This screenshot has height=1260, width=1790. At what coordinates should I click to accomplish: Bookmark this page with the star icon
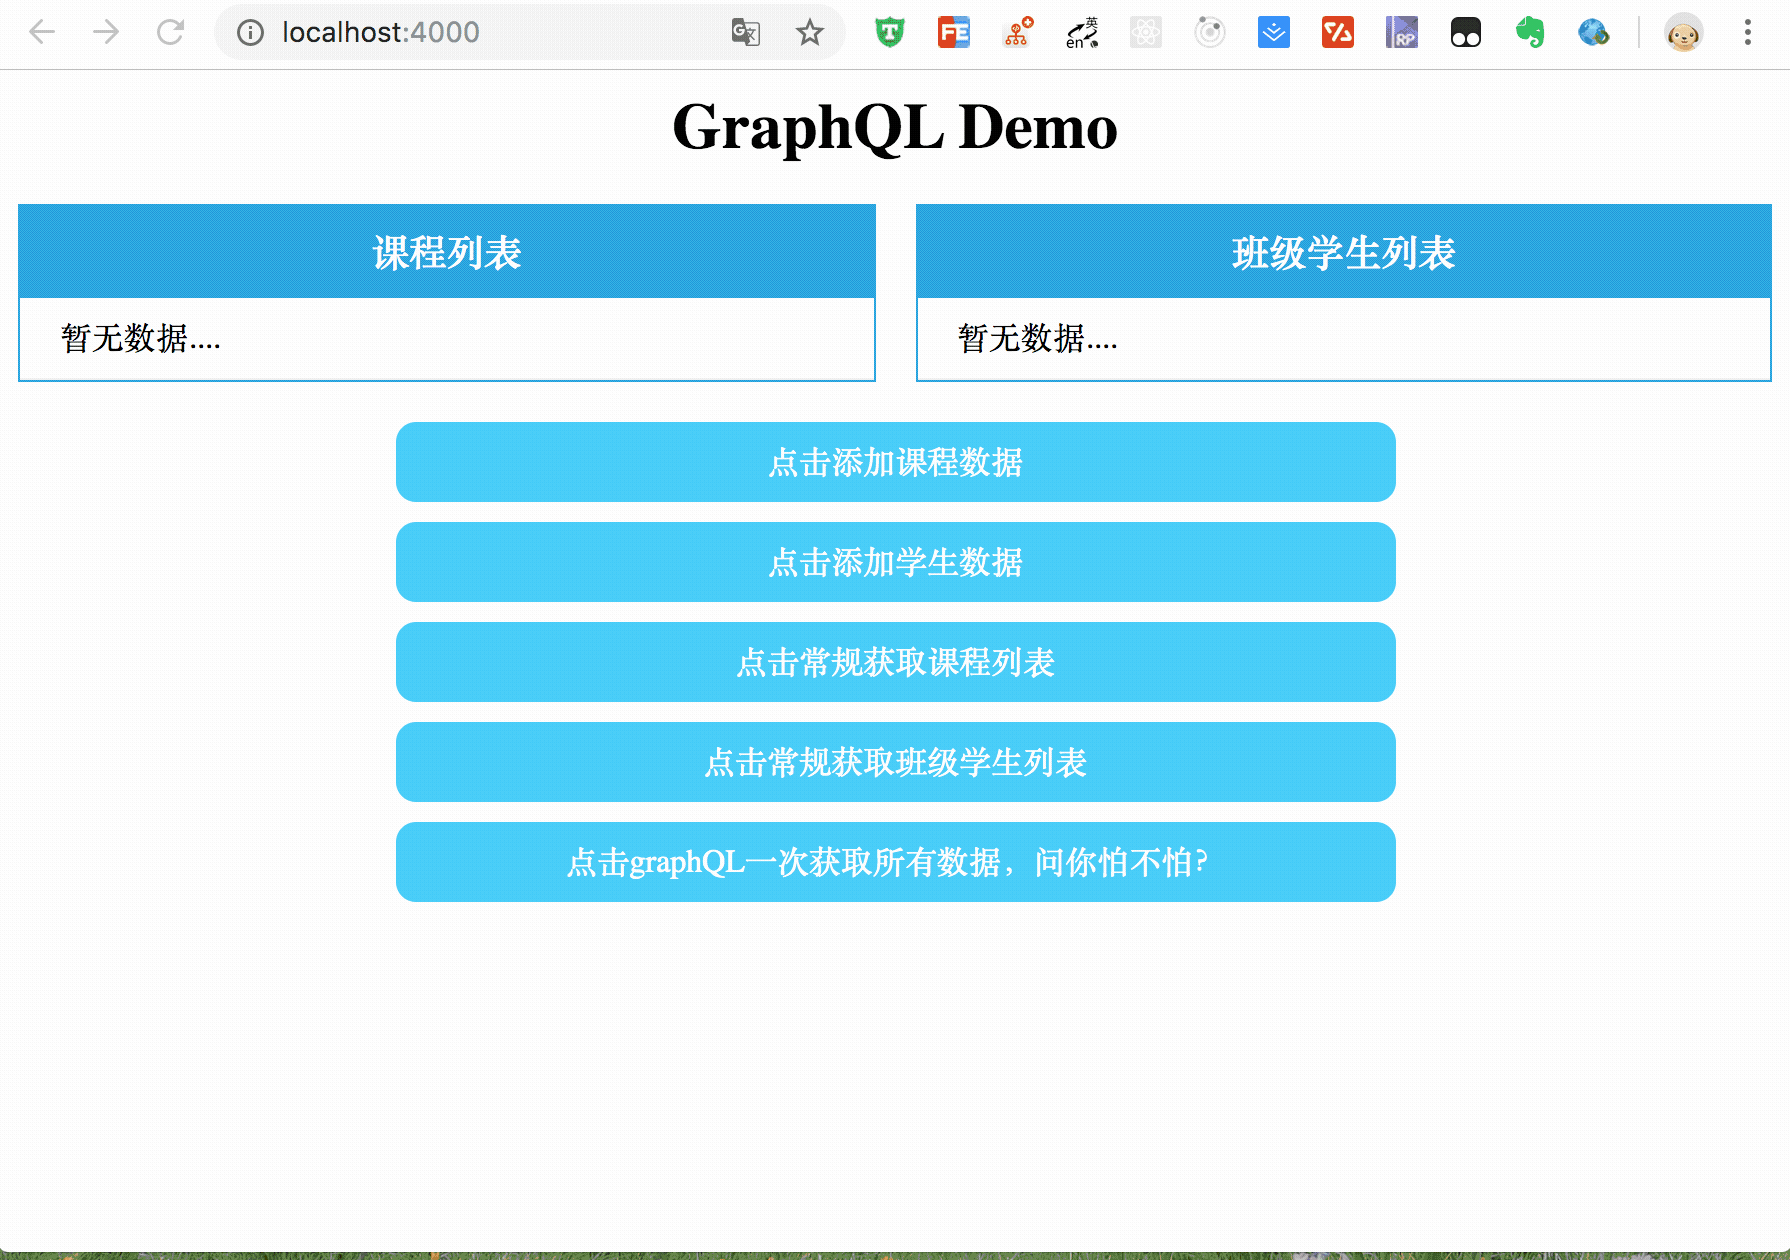pos(810,32)
